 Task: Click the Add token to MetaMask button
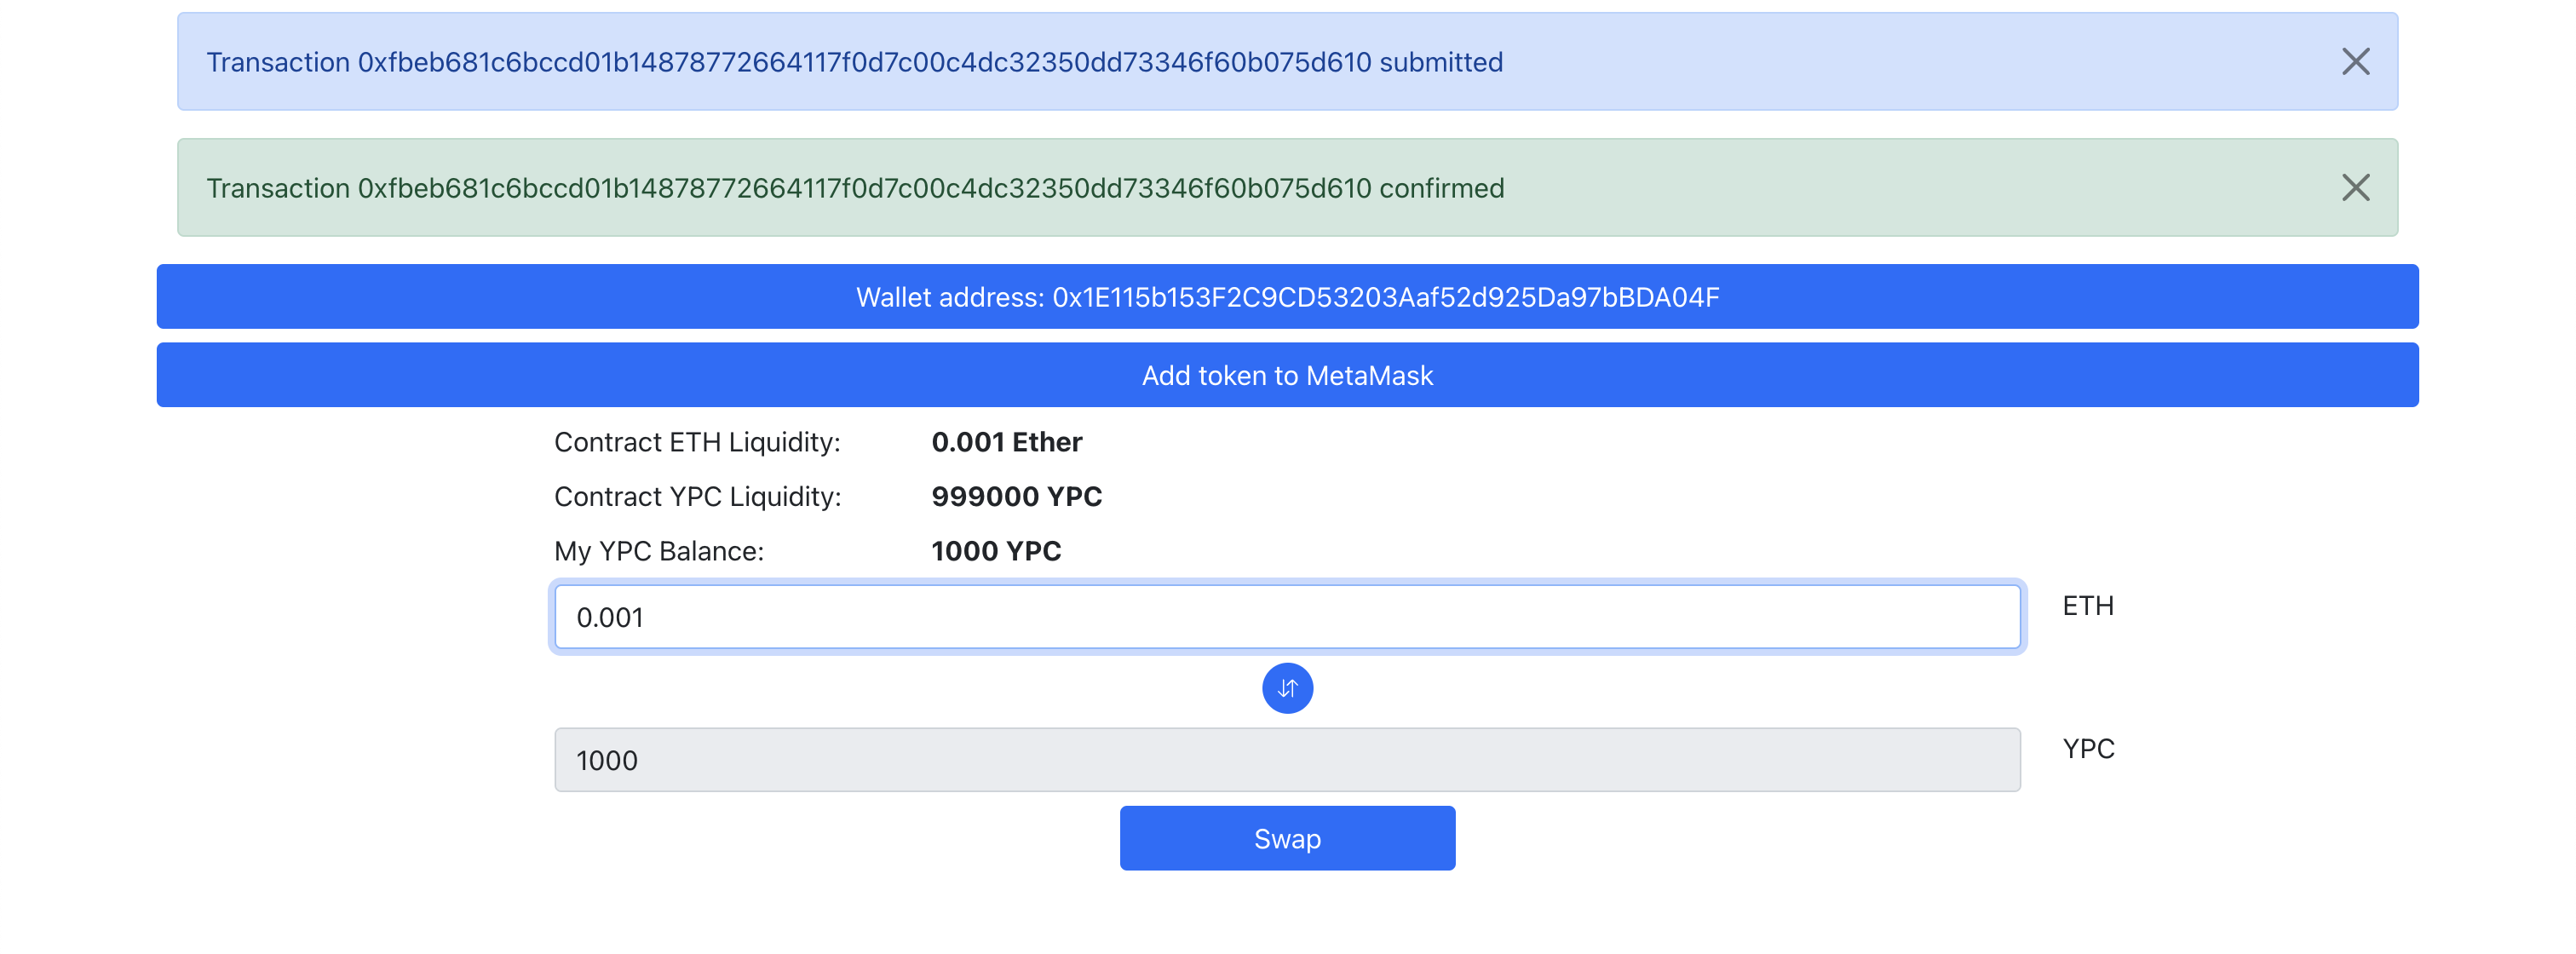click(x=1288, y=375)
